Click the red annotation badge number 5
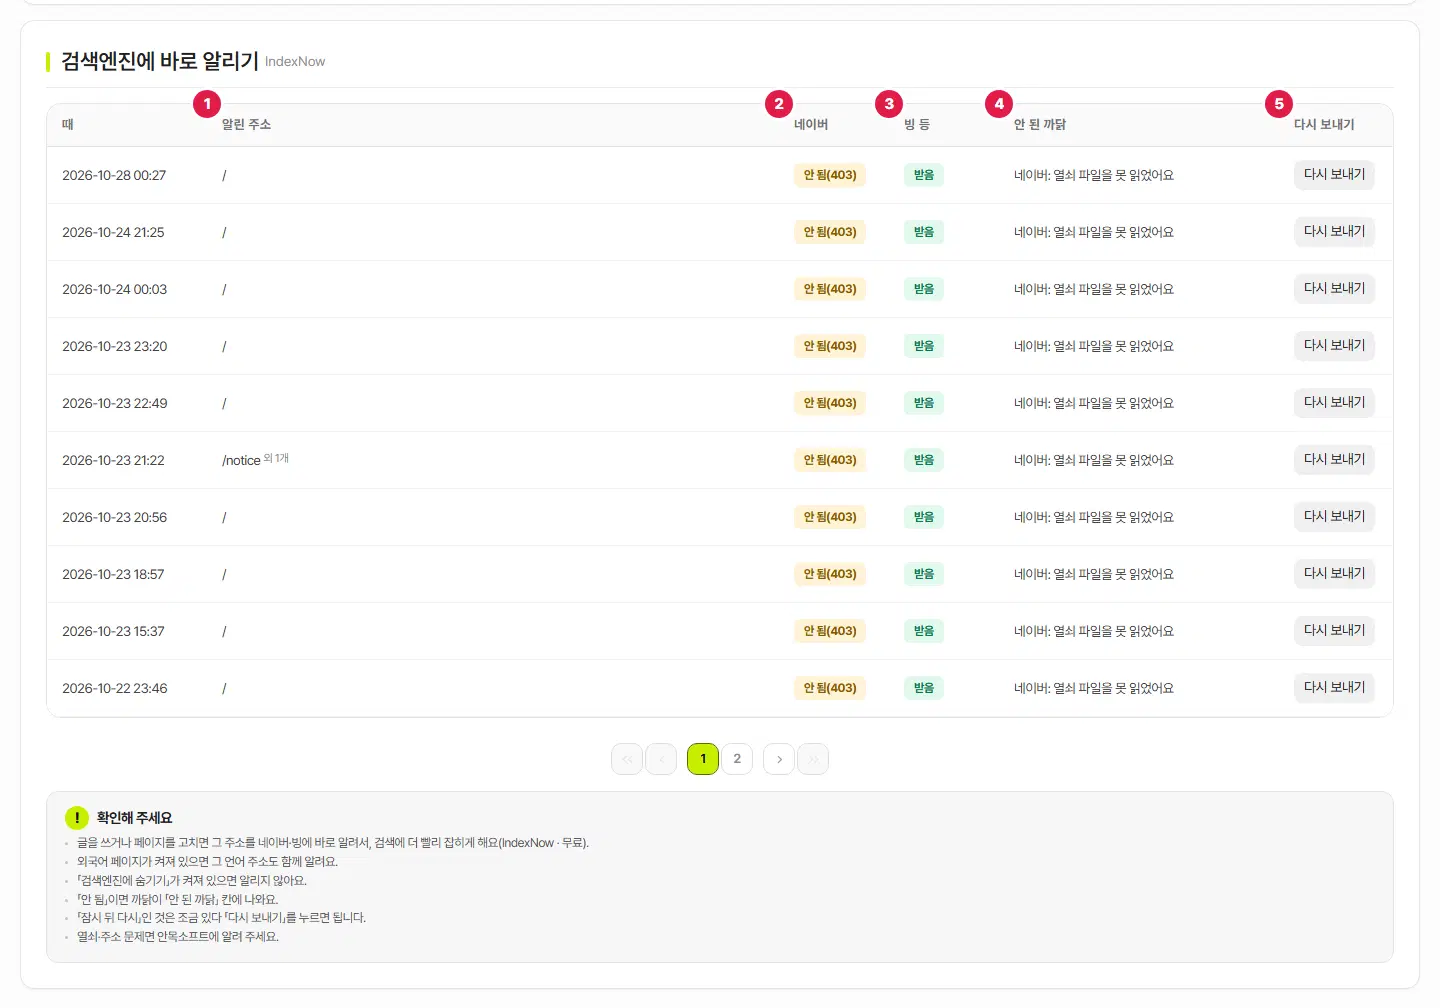Image resolution: width=1440 pixels, height=1008 pixels. 1279,104
